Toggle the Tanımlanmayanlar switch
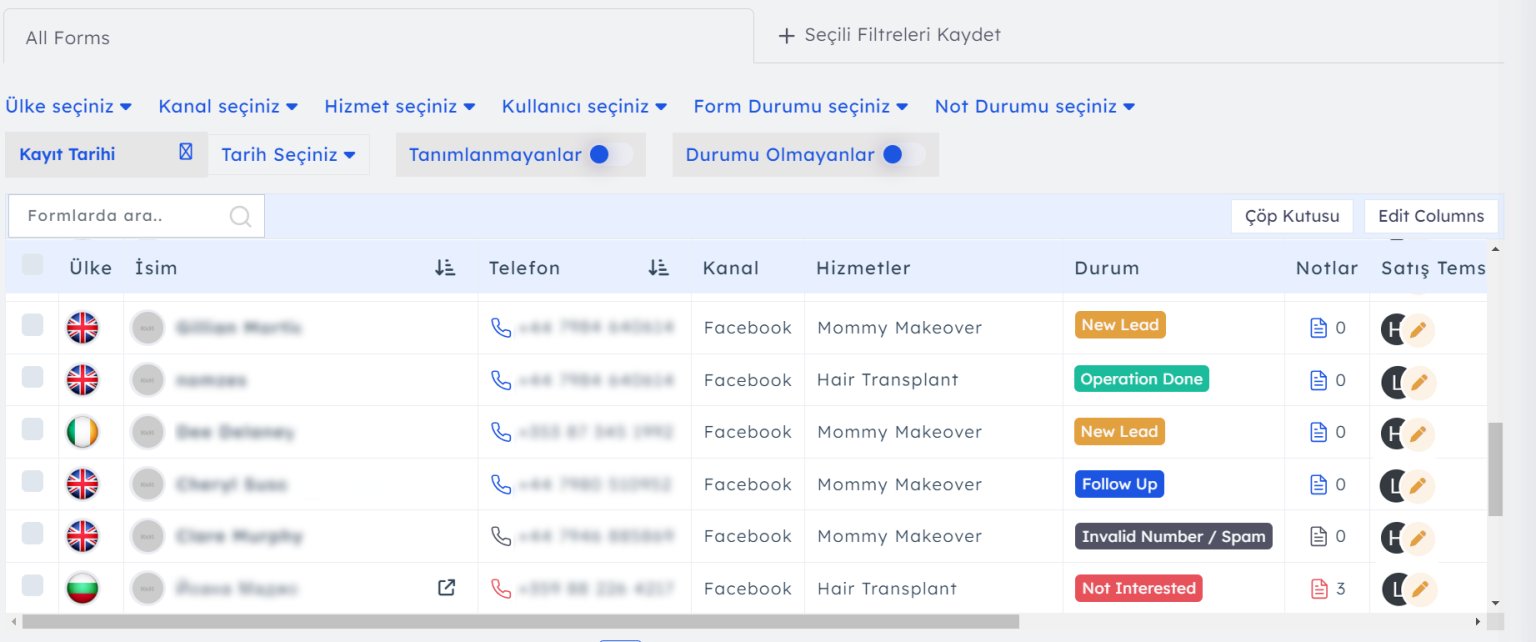Image resolution: width=1536 pixels, height=642 pixels. click(x=609, y=155)
